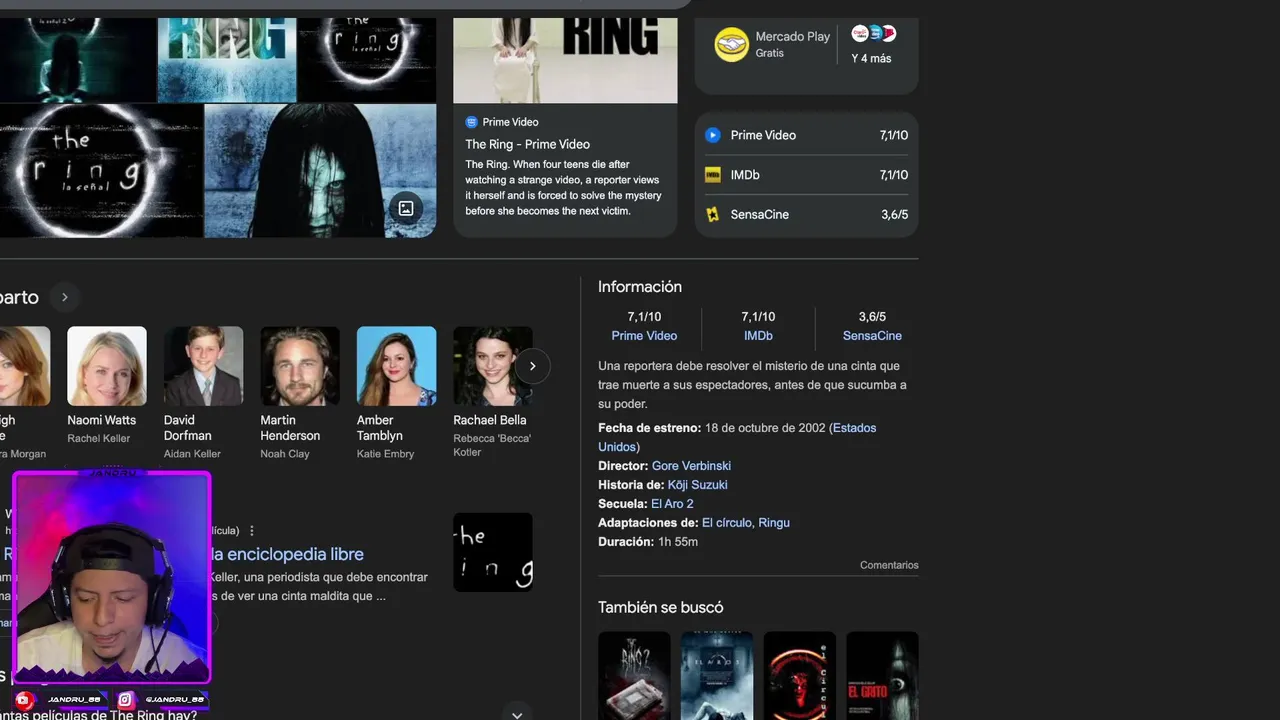
Task: Open the IMDb 7,1/10 rating row
Action: 806,175
